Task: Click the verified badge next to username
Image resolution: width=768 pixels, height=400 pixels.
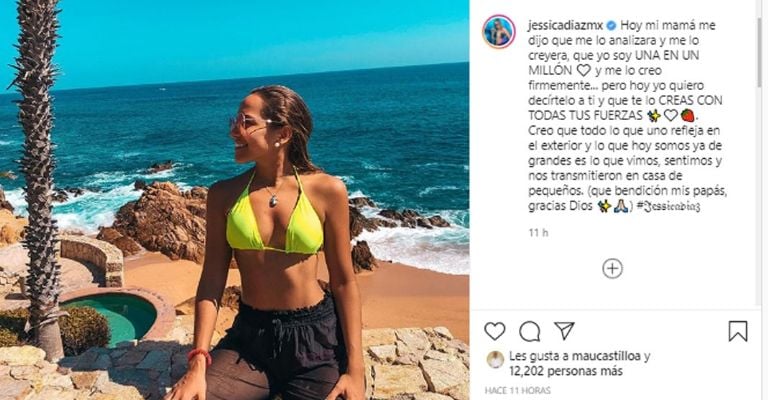Action: (611, 25)
